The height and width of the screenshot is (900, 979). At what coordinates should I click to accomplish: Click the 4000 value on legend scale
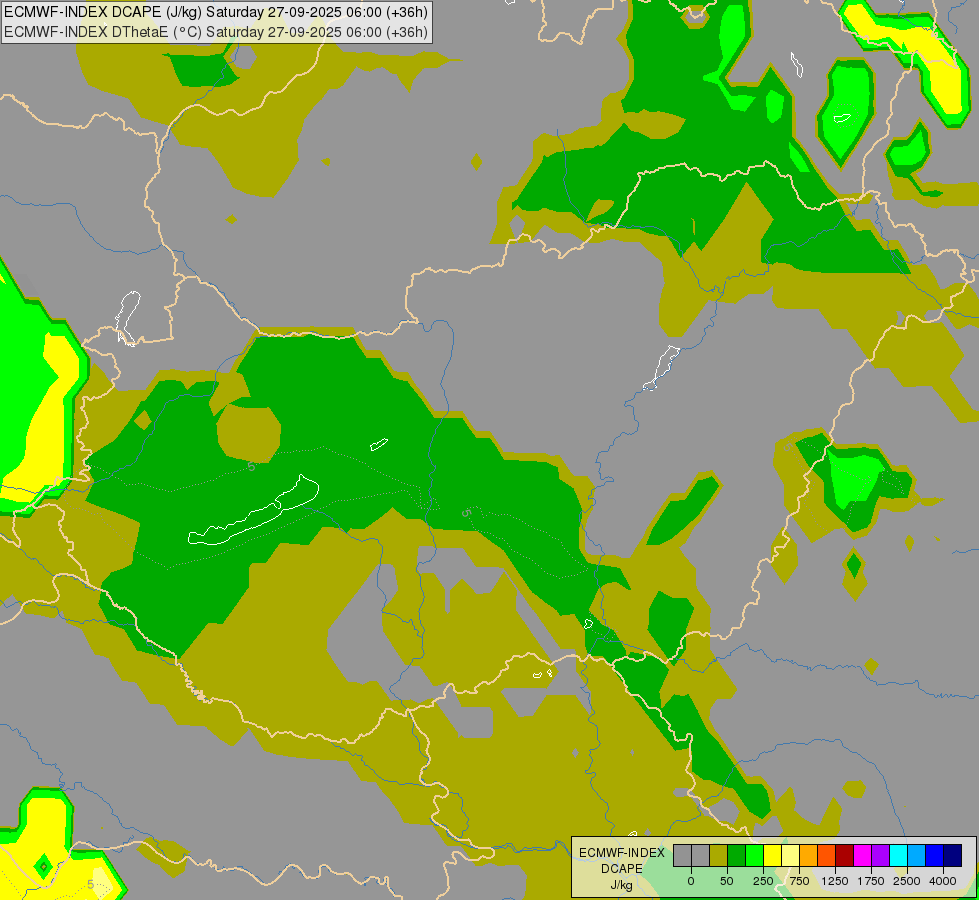(943, 881)
